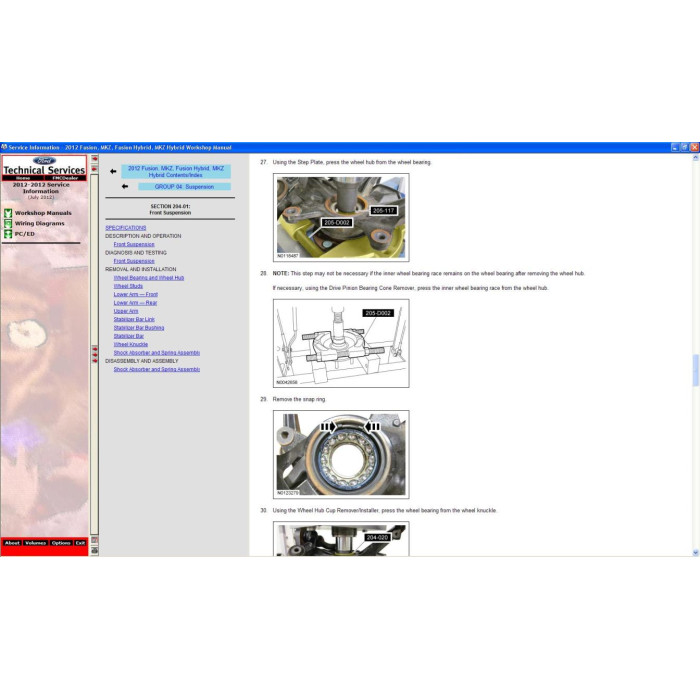The height and width of the screenshot is (700, 700).
Task: Restore down the Service Information window
Action: [684, 147]
